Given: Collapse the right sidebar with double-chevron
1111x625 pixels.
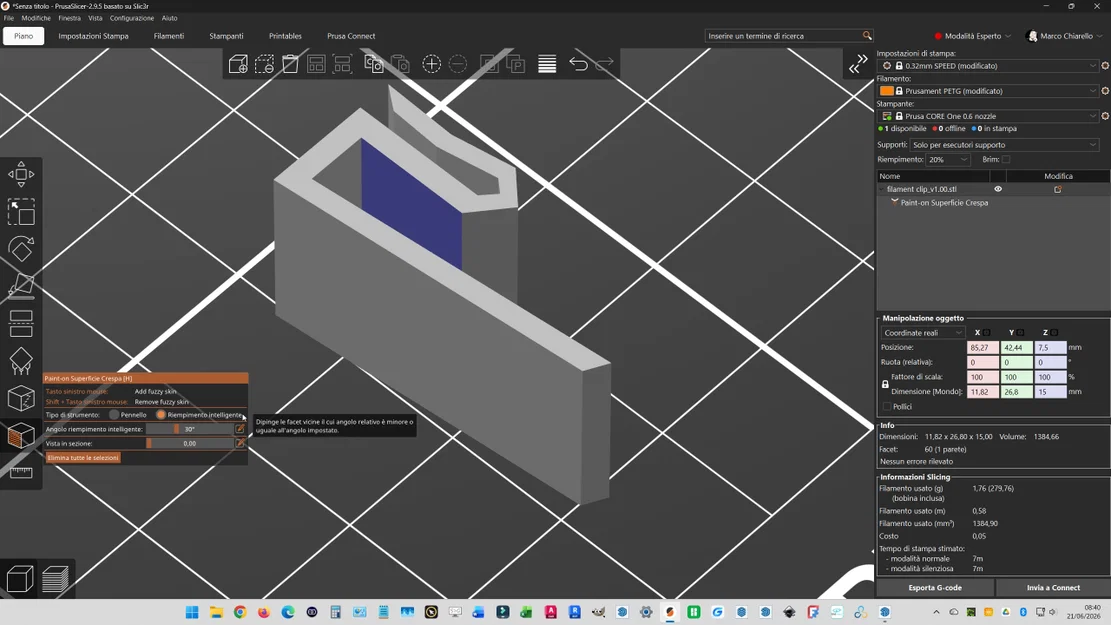Looking at the screenshot, I should point(858,64).
